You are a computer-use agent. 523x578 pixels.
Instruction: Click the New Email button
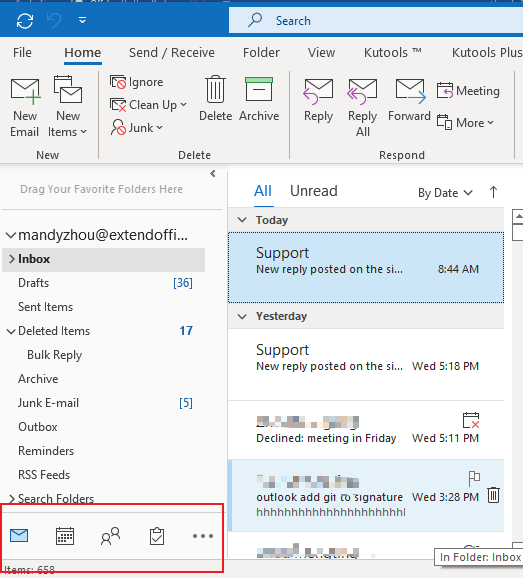(25, 107)
